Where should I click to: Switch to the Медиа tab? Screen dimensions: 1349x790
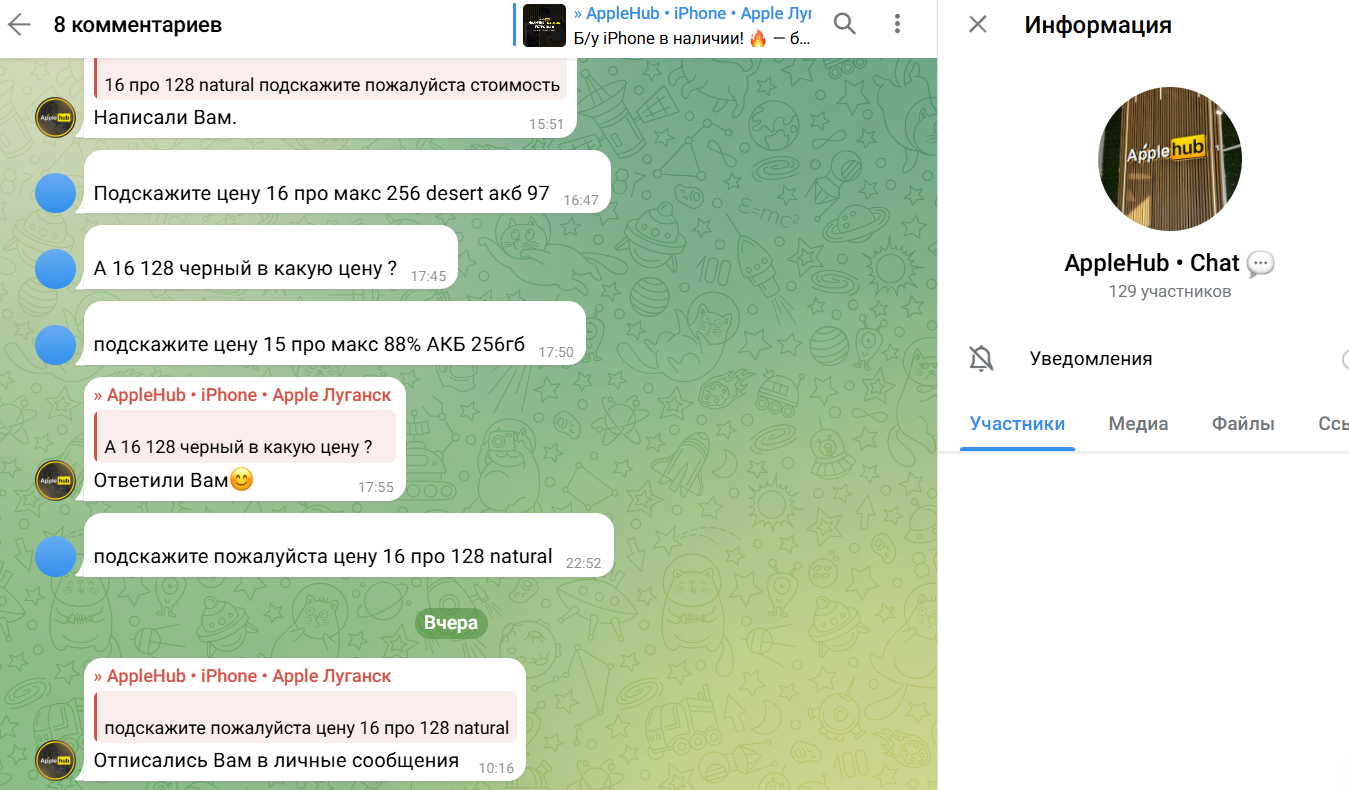pyautogui.click(x=1138, y=424)
